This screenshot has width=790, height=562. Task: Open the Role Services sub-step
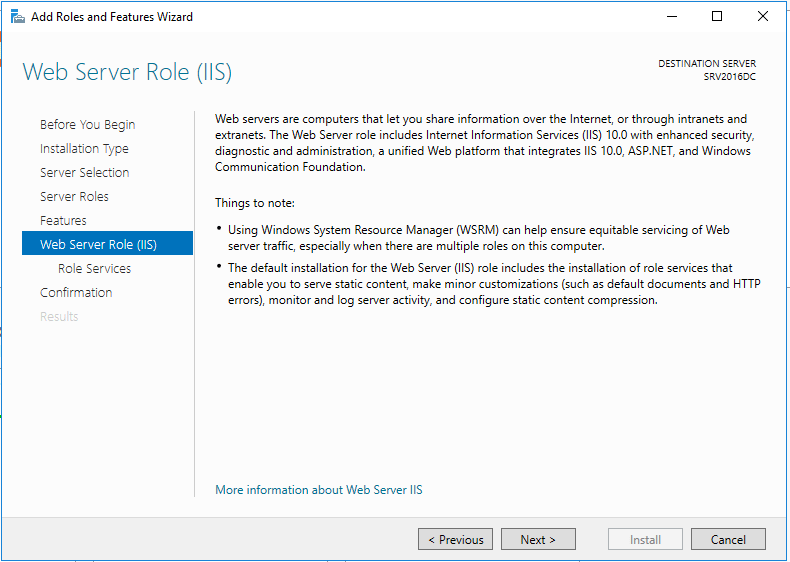(x=94, y=269)
